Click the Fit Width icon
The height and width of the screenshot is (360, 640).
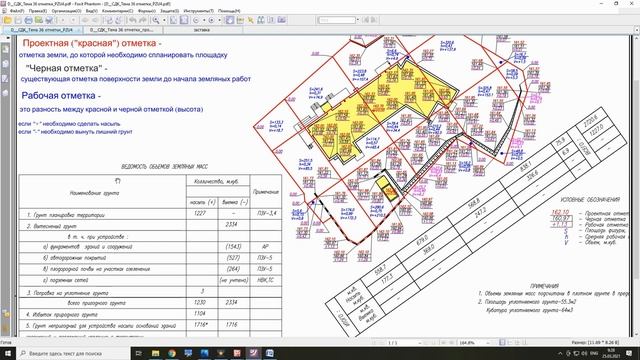(x=184, y=20)
